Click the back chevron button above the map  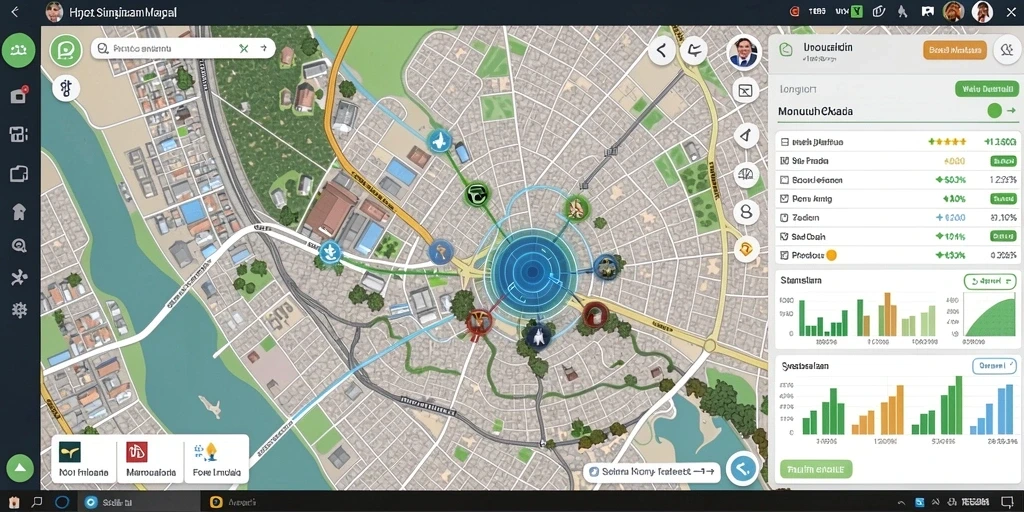click(662, 50)
